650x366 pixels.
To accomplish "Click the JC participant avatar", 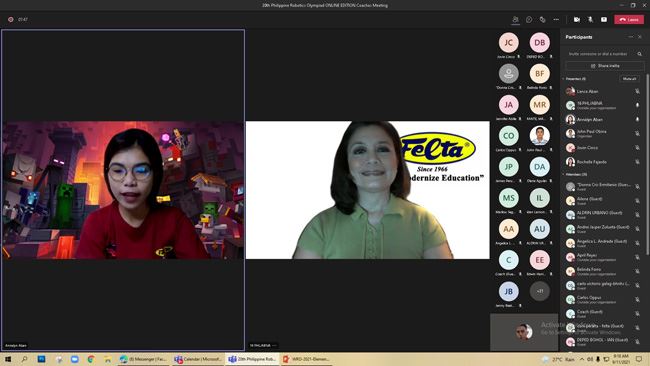I will 509,42.
